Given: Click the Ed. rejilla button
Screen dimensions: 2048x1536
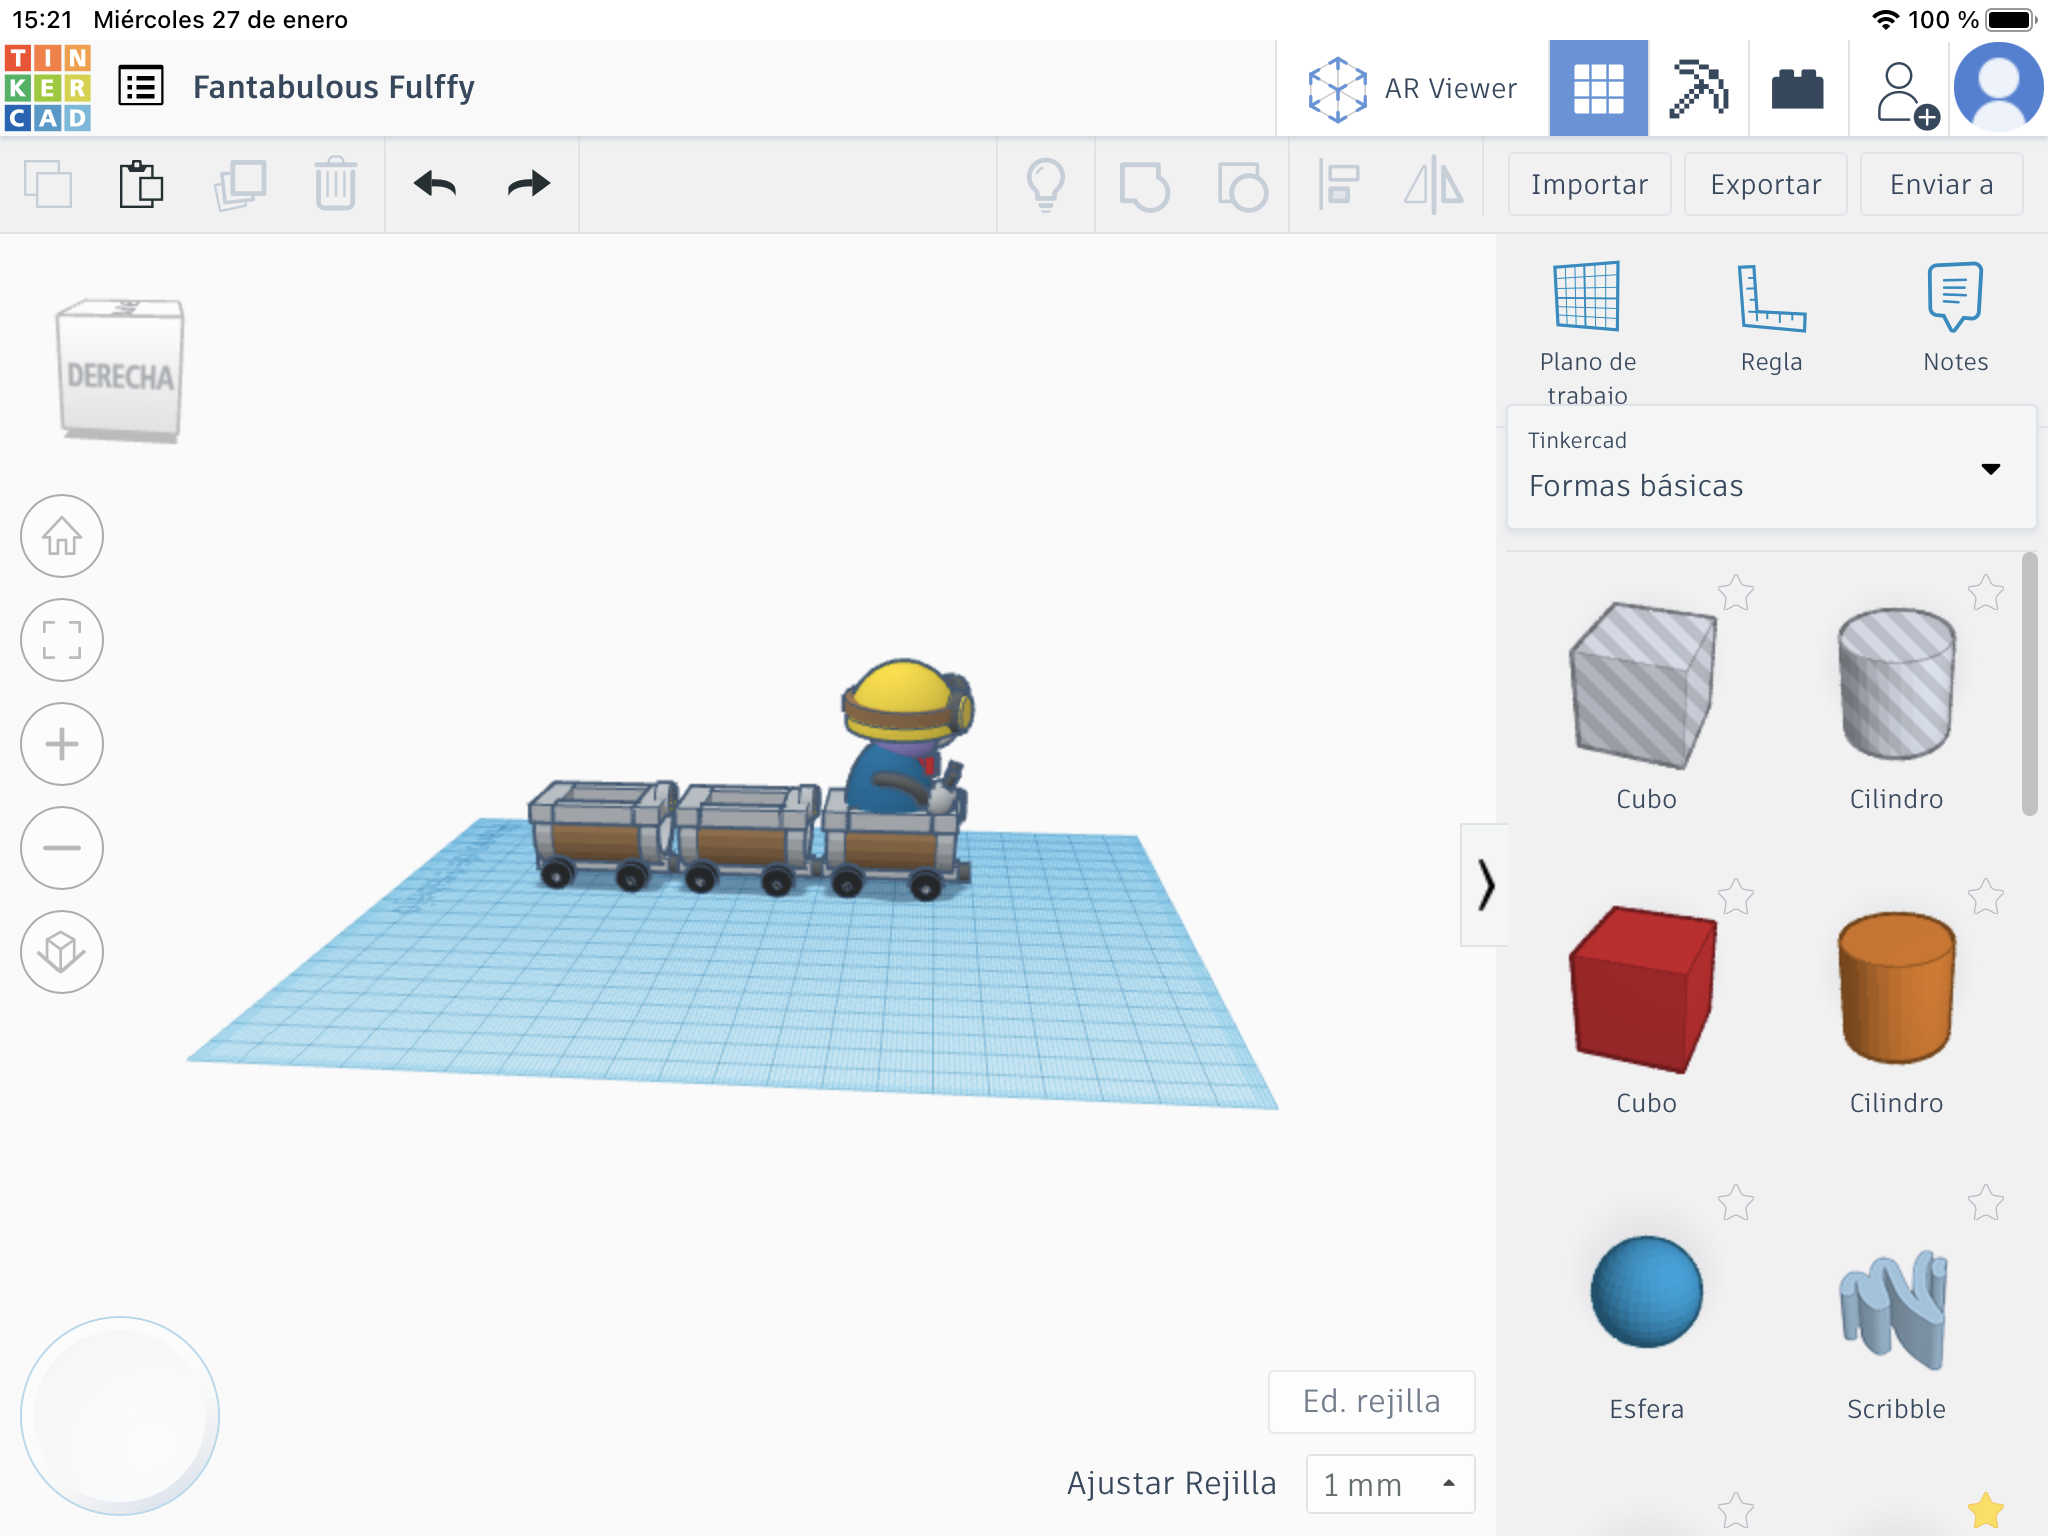Looking at the screenshot, I should tap(1371, 1402).
